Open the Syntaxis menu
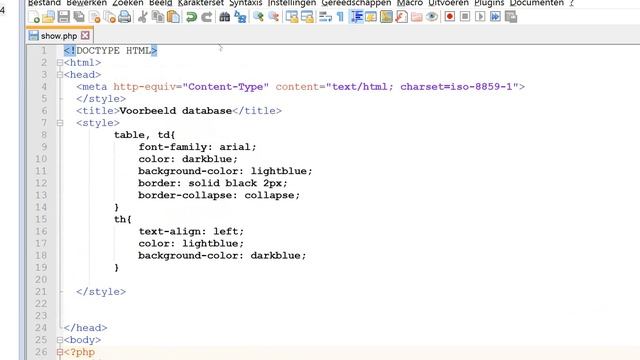 point(245,3)
